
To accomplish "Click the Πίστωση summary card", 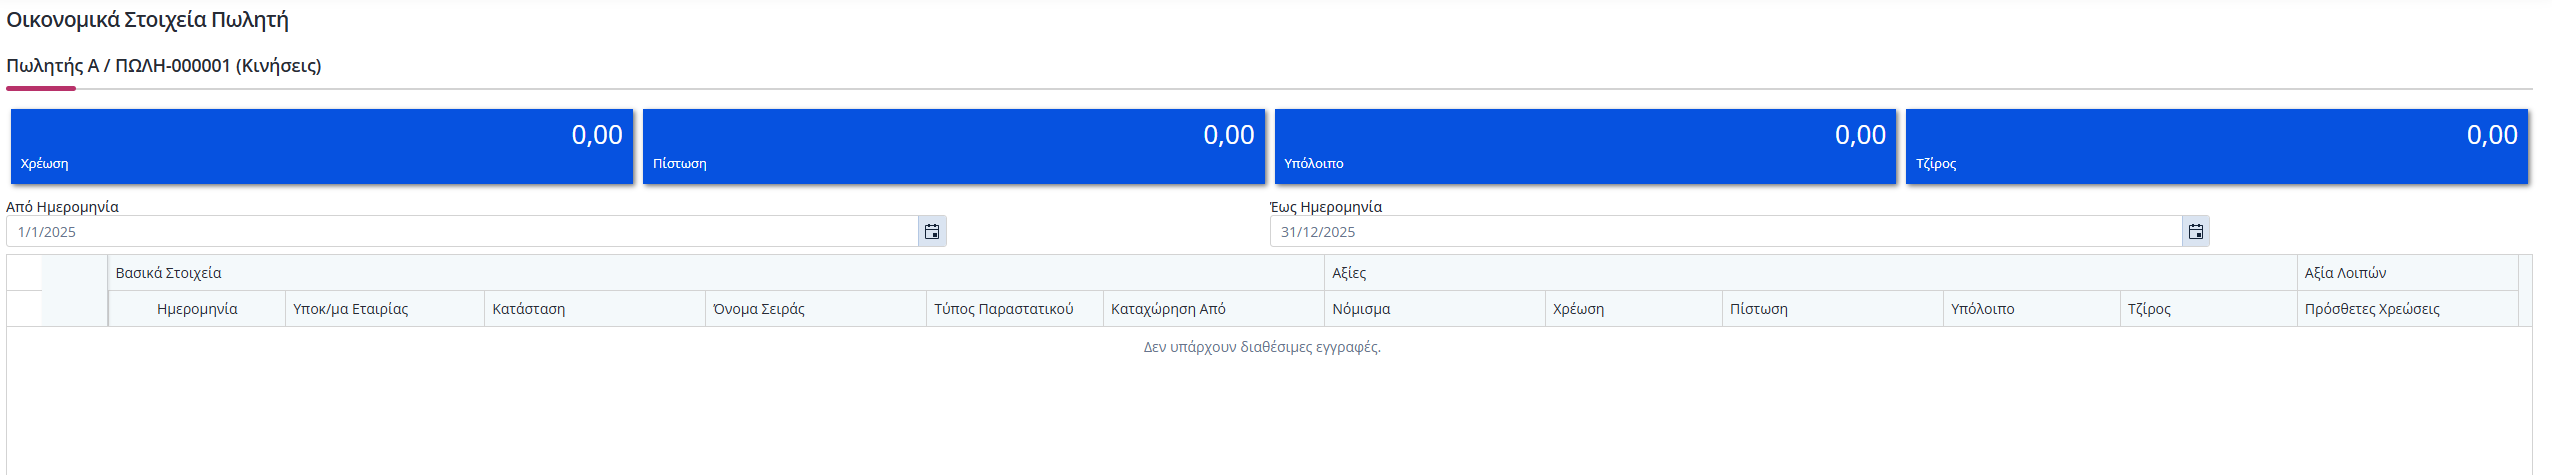I will [954, 146].
